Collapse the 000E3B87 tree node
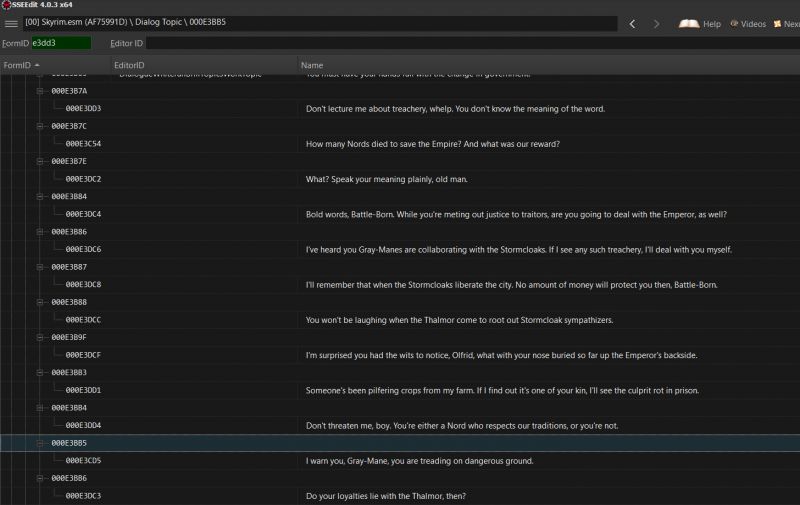The image size is (800, 505). 40,267
